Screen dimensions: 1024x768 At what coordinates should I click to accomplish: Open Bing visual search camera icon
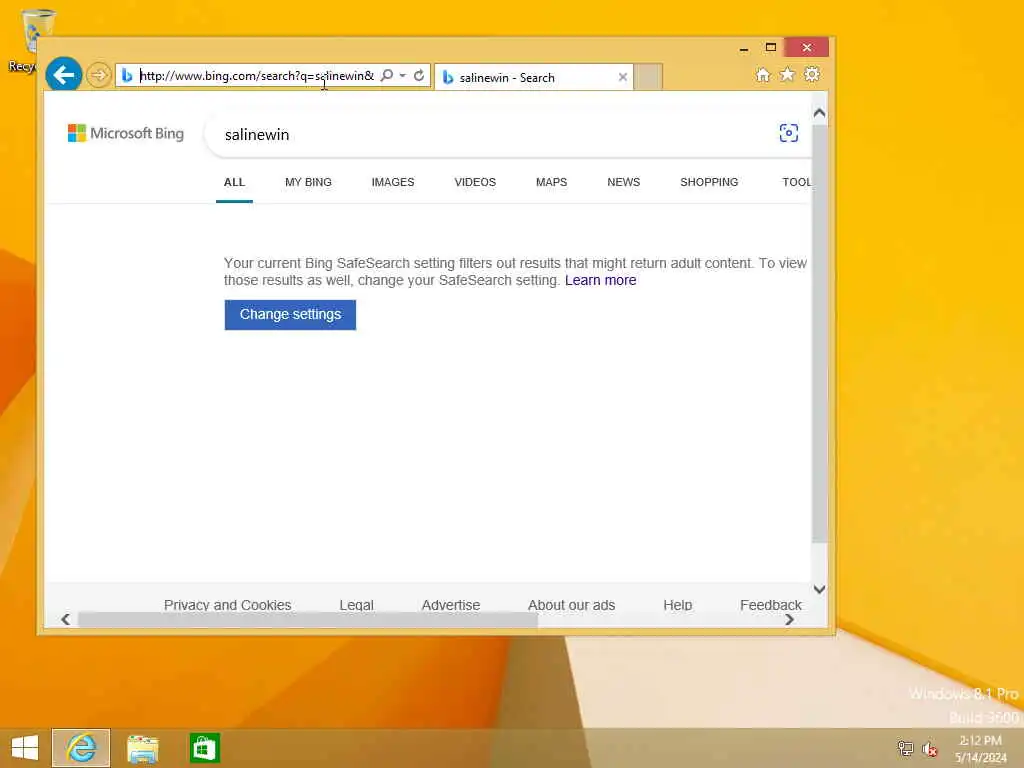[x=788, y=133]
